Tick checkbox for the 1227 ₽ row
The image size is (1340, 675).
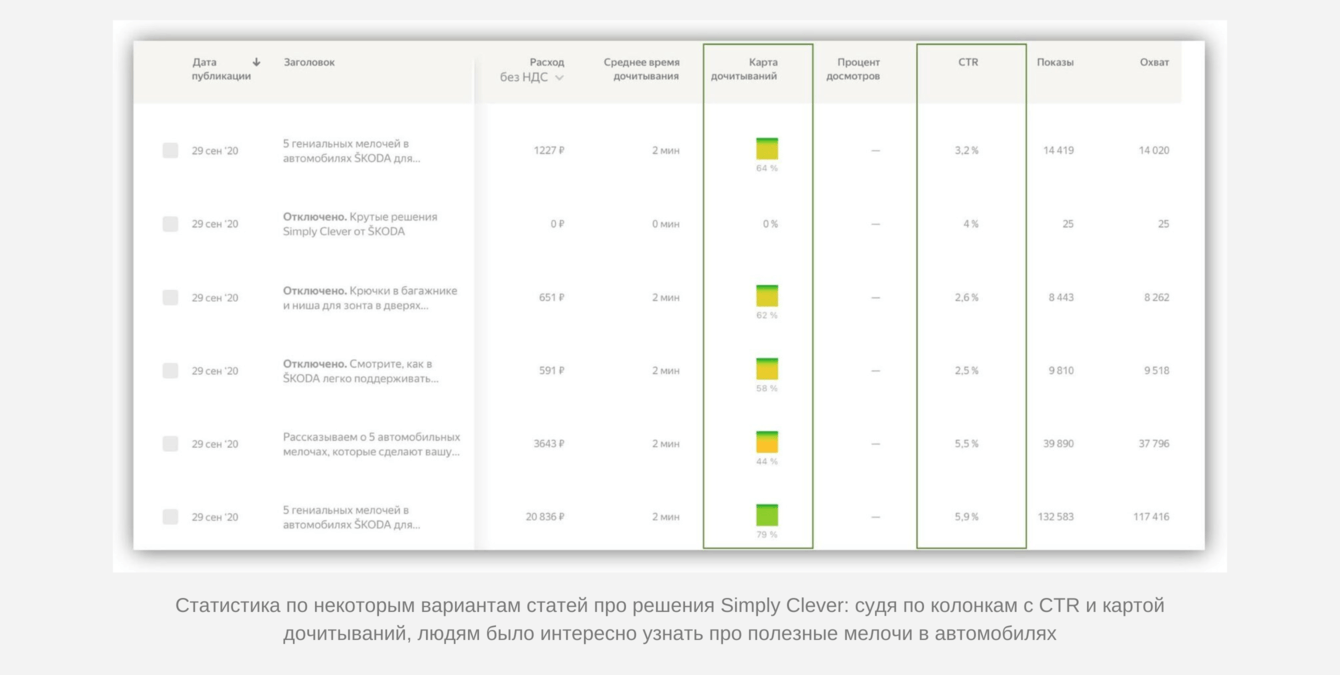170,150
